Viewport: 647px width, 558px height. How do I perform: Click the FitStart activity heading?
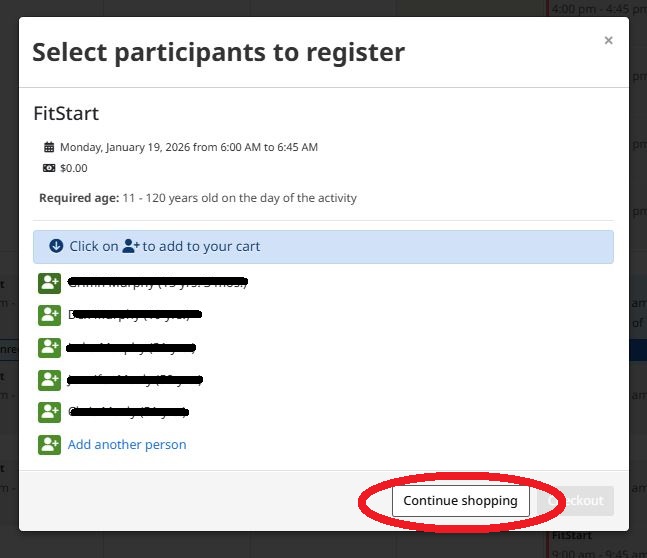coord(66,113)
